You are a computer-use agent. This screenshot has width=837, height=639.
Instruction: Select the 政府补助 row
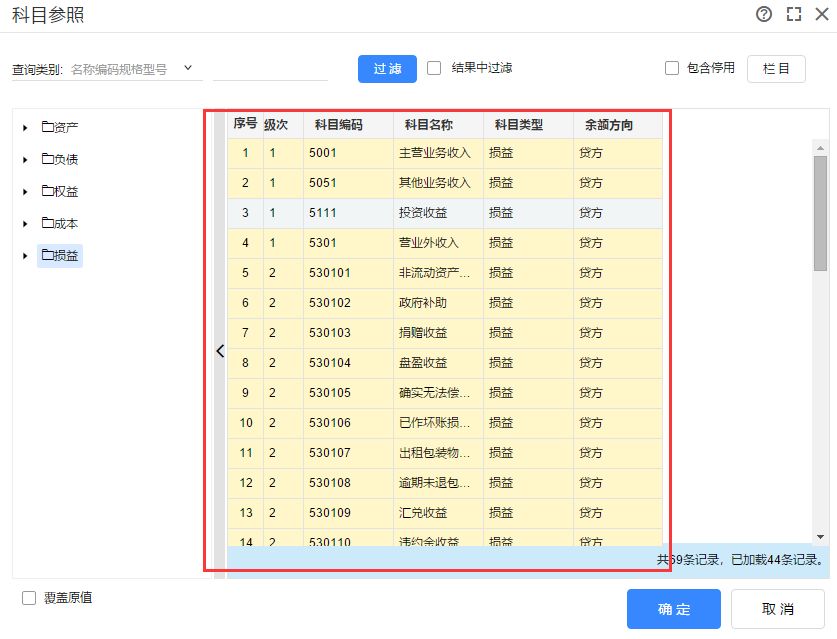coord(445,303)
